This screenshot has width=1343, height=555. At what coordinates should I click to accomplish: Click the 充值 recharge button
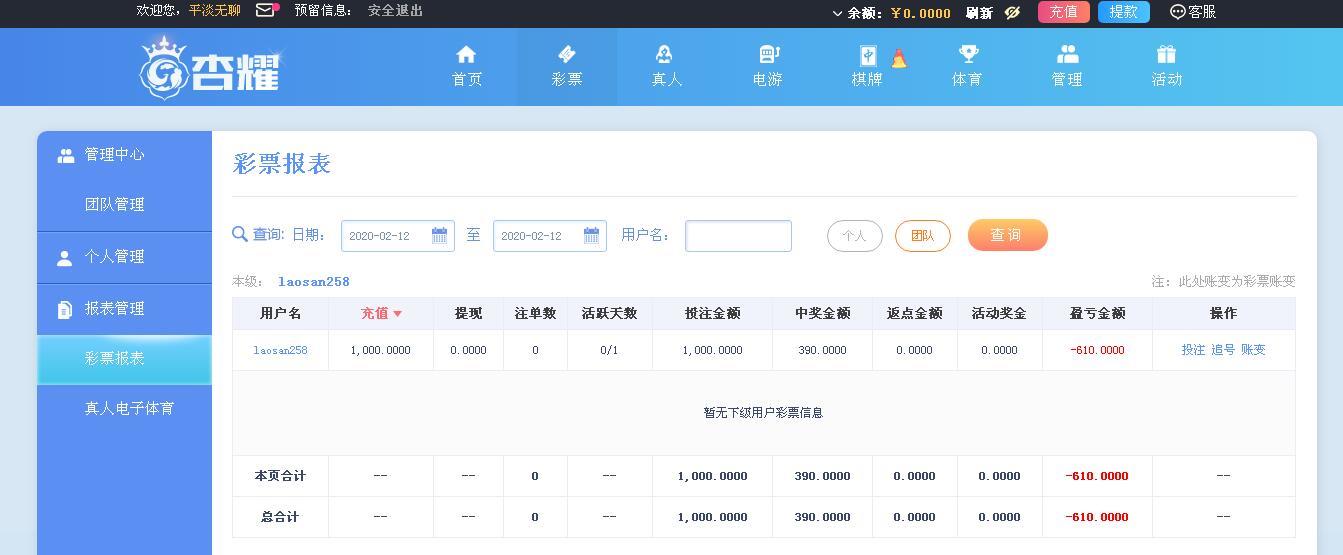[x=1063, y=12]
